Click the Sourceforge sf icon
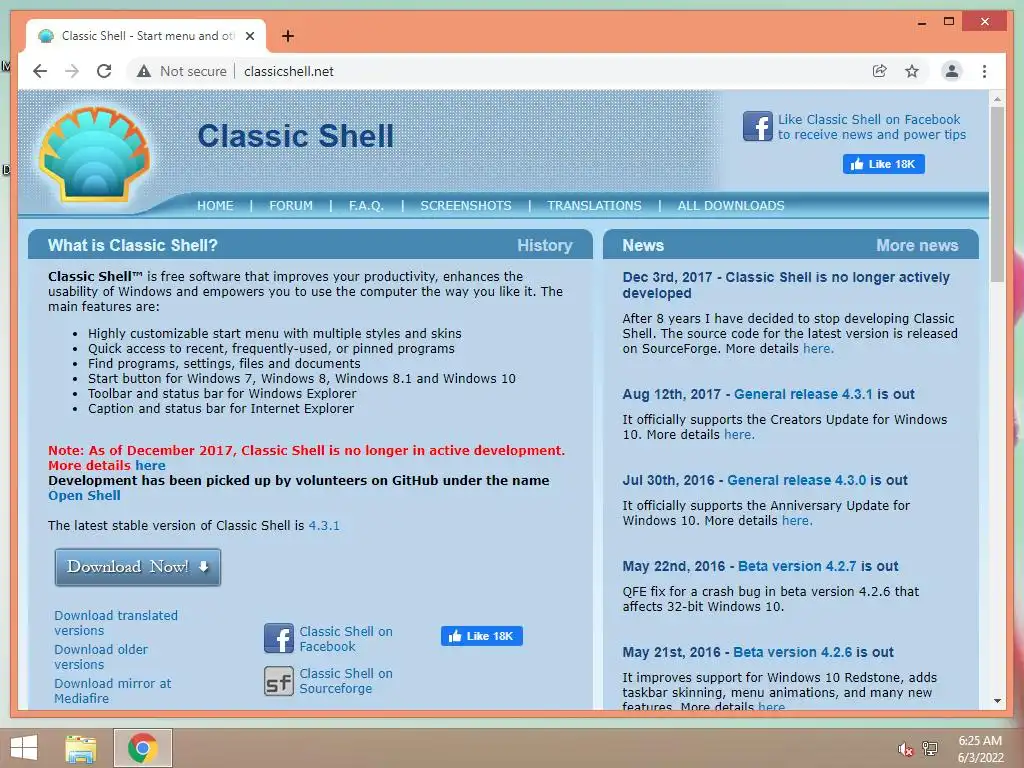 279,681
